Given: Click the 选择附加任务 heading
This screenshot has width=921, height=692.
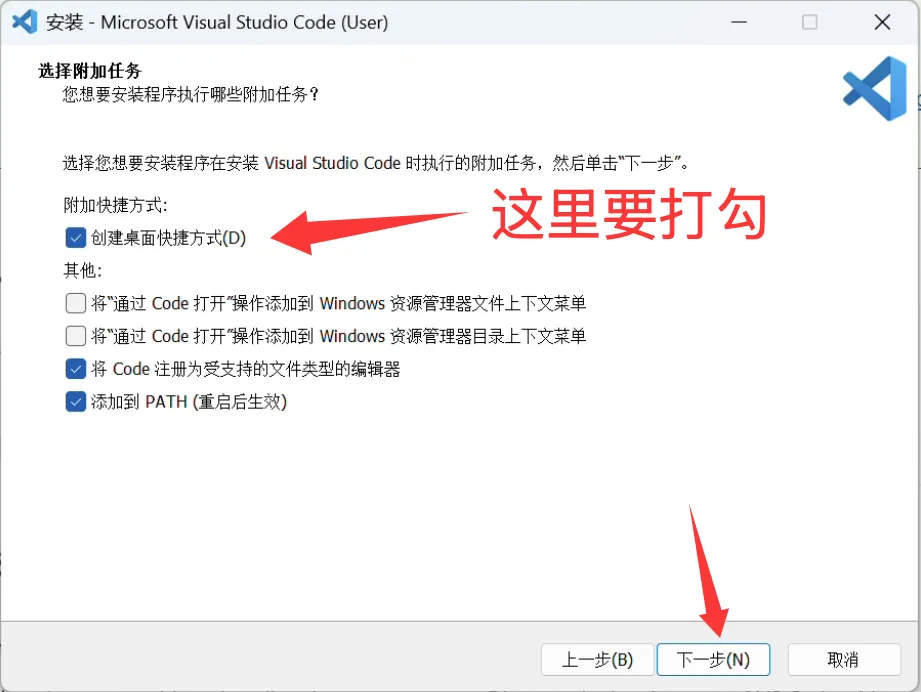Looking at the screenshot, I should (x=90, y=71).
